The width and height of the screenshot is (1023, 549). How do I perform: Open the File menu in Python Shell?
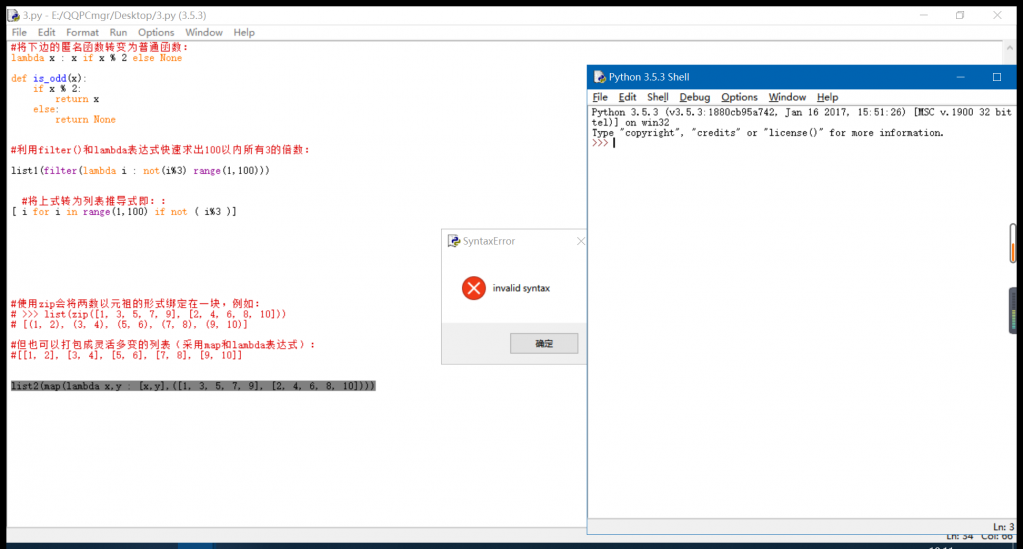click(600, 97)
